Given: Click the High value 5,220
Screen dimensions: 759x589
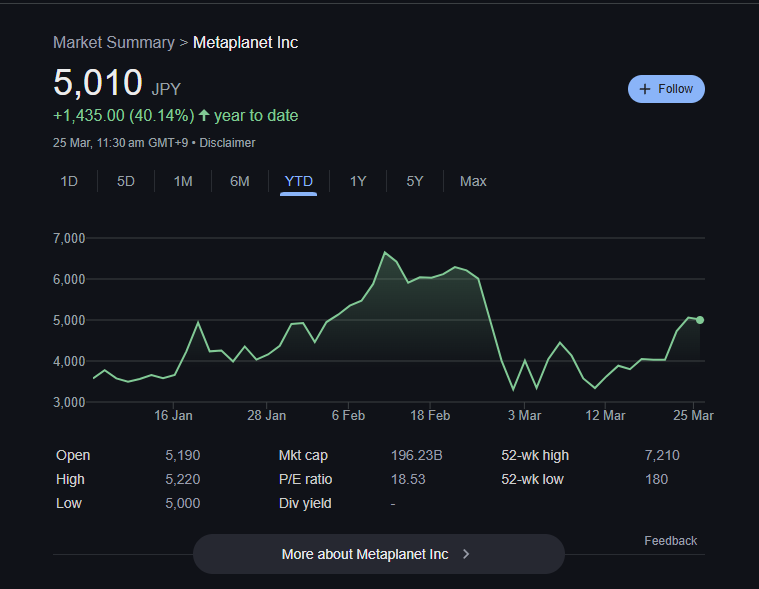Looking at the screenshot, I should tap(182, 479).
